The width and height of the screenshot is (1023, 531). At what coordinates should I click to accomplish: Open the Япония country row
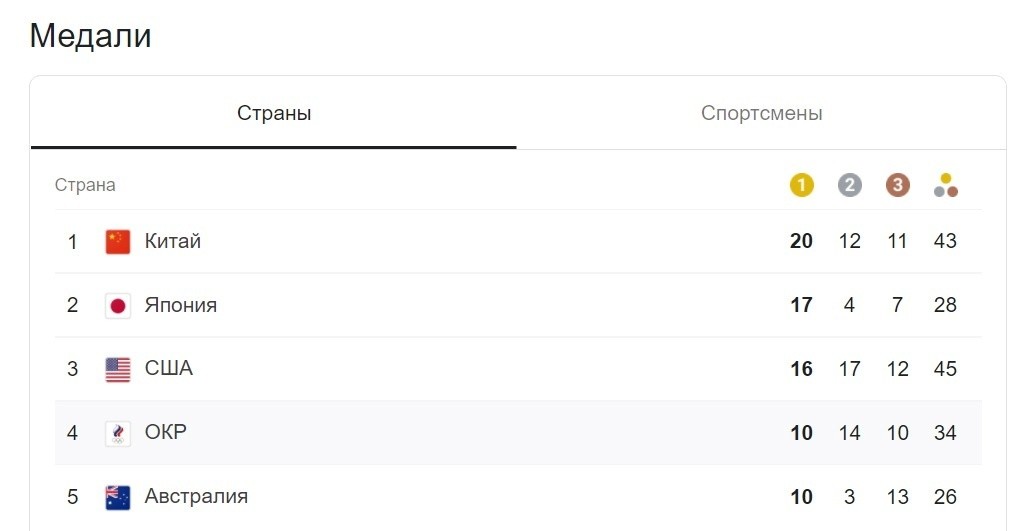(518, 305)
